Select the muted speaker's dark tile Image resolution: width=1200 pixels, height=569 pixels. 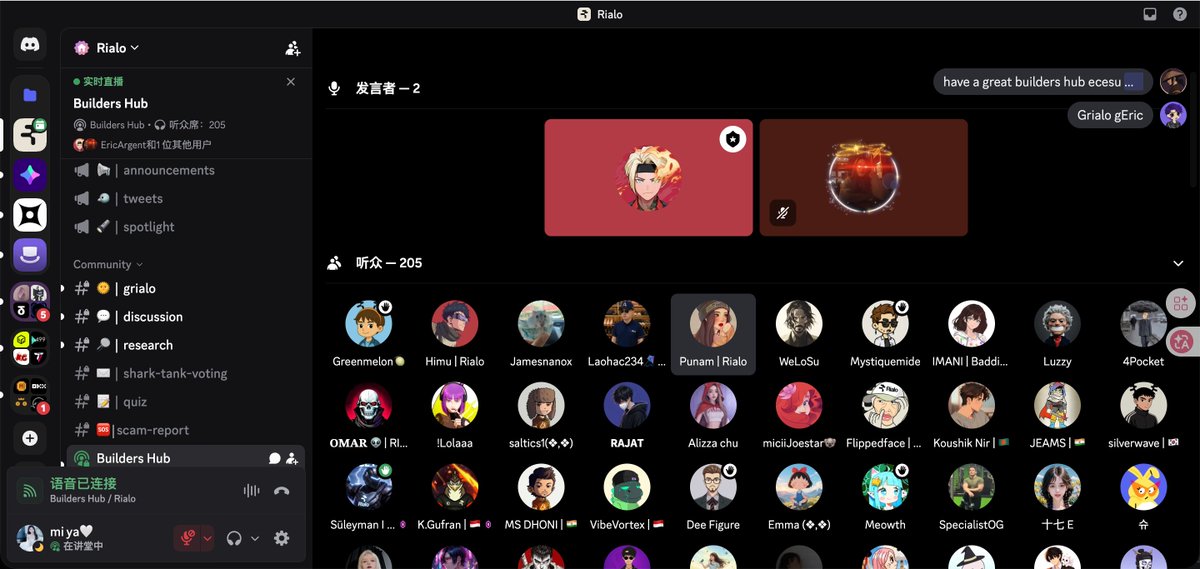pyautogui.click(x=863, y=177)
